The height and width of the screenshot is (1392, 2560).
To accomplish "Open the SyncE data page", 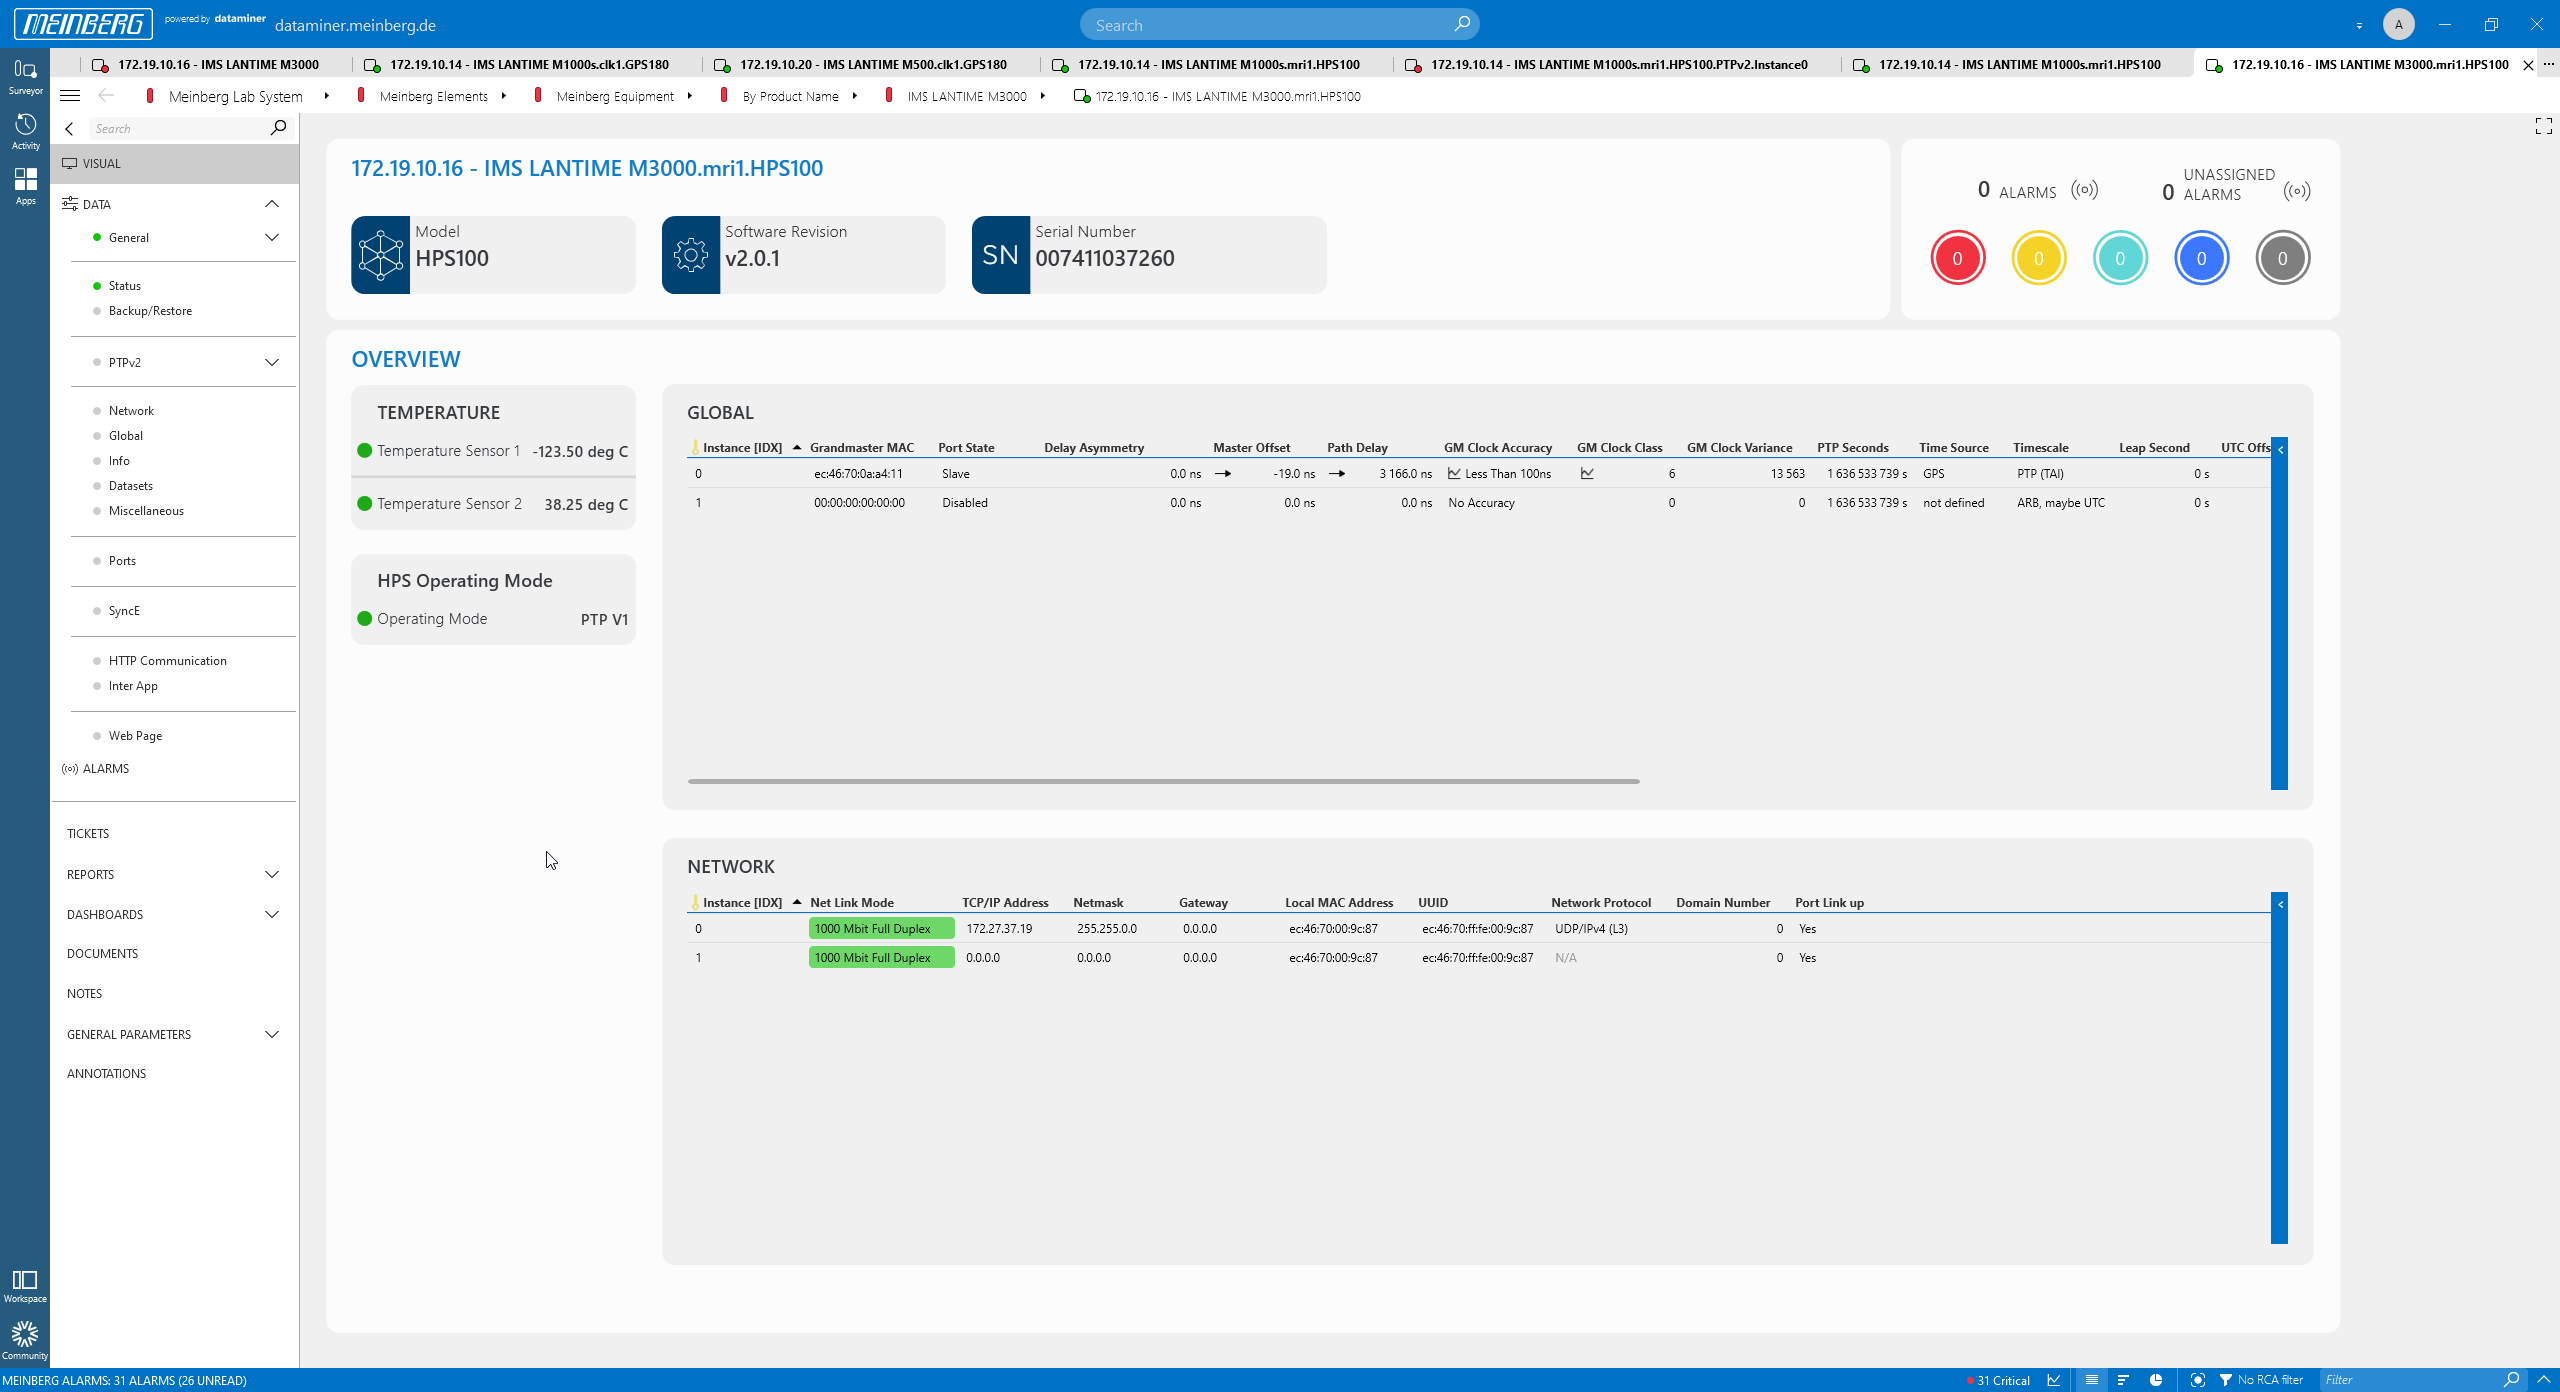I will pyautogui.click(x=124, y=611).
